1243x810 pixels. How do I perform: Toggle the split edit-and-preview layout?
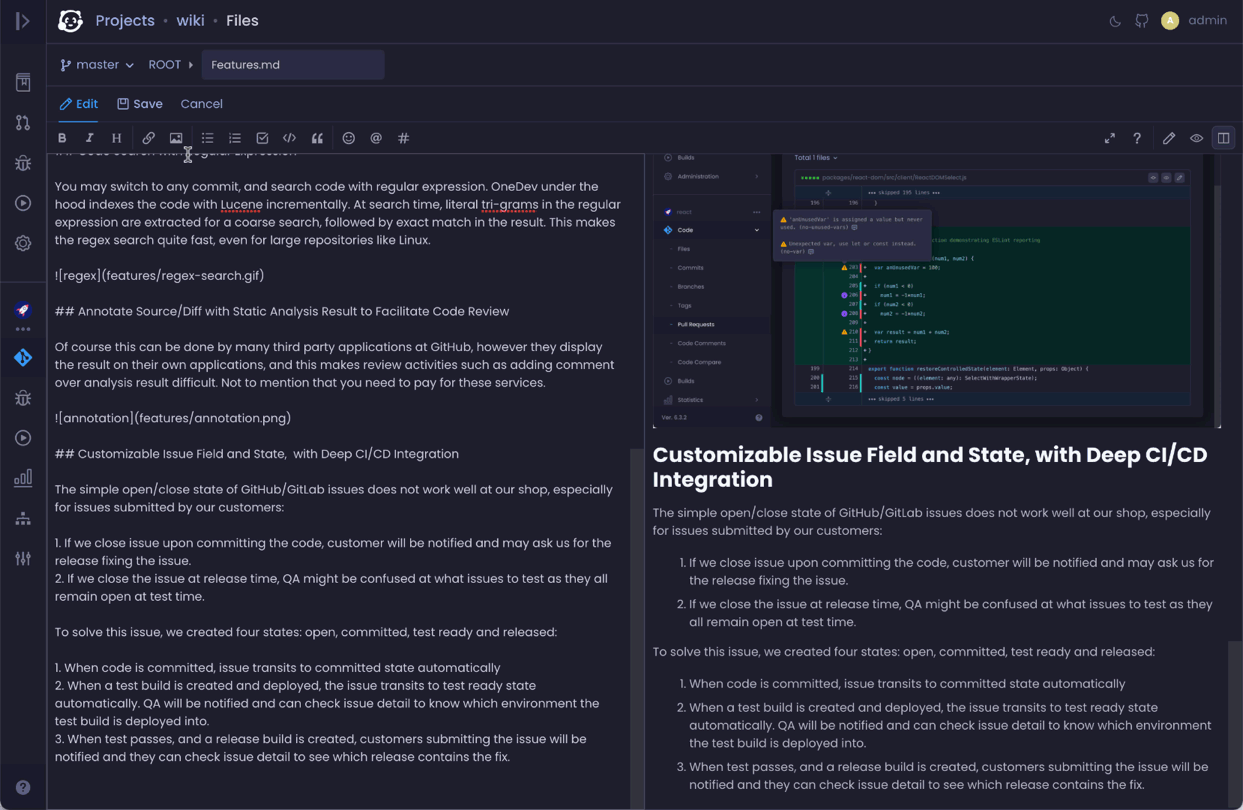coord(1223,138)
